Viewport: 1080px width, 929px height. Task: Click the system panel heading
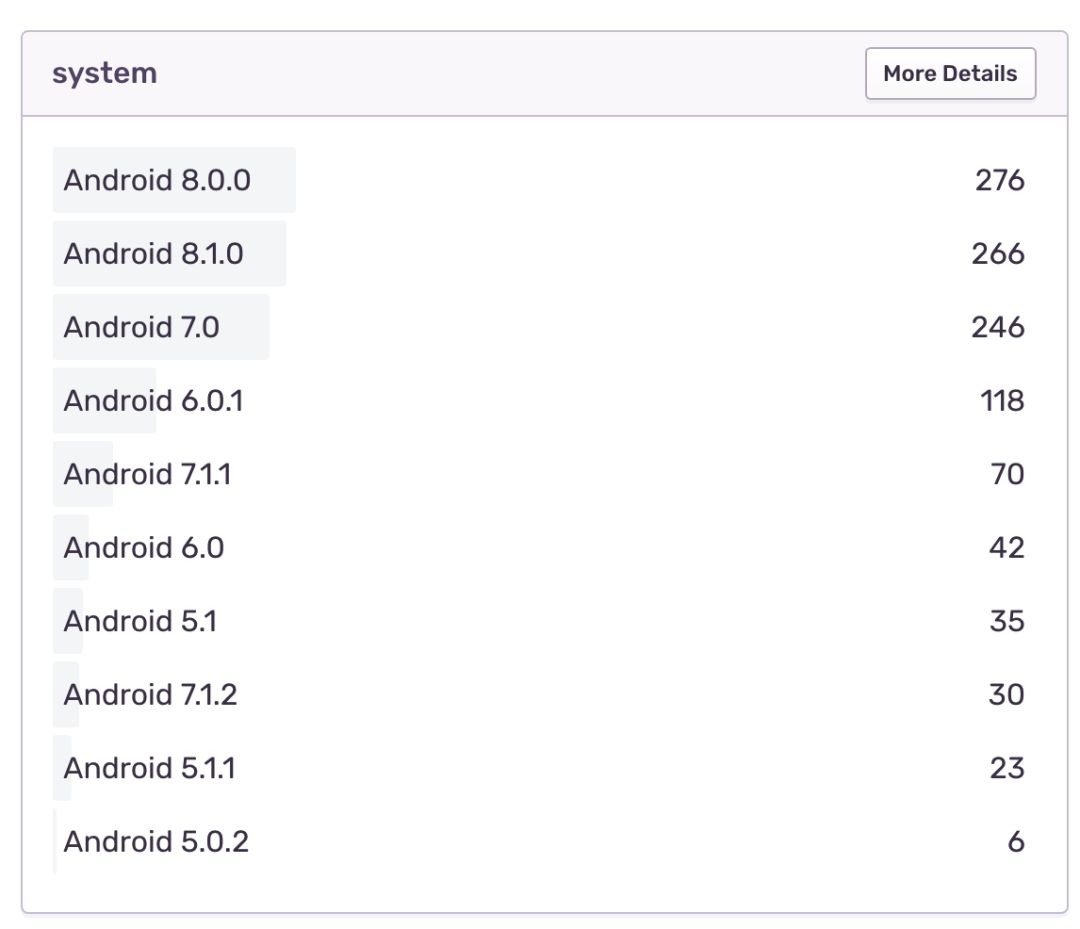tap(105, 73)
